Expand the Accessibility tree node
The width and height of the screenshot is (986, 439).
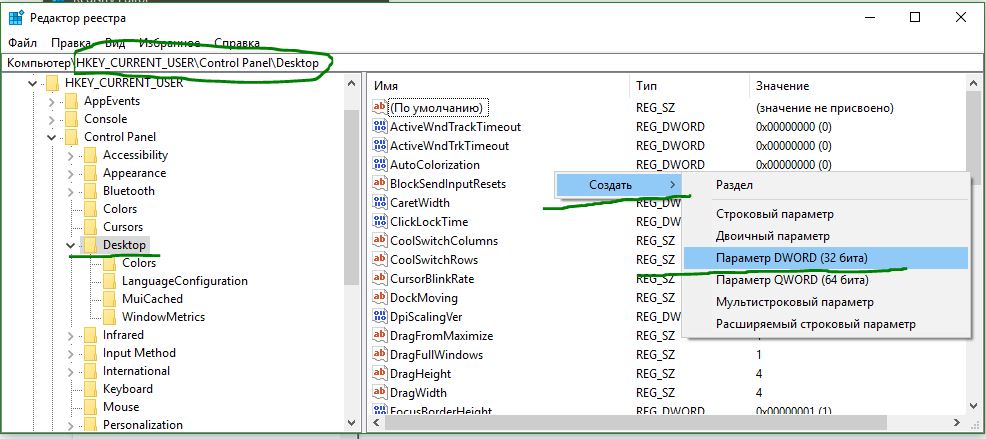tap(70, 155)
